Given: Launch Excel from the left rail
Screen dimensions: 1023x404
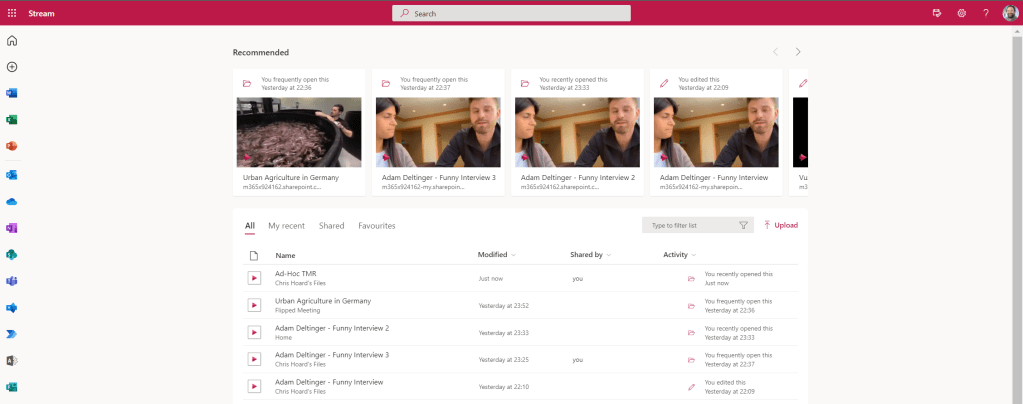Looking at the screenshot, I should [x=12, y=119].
